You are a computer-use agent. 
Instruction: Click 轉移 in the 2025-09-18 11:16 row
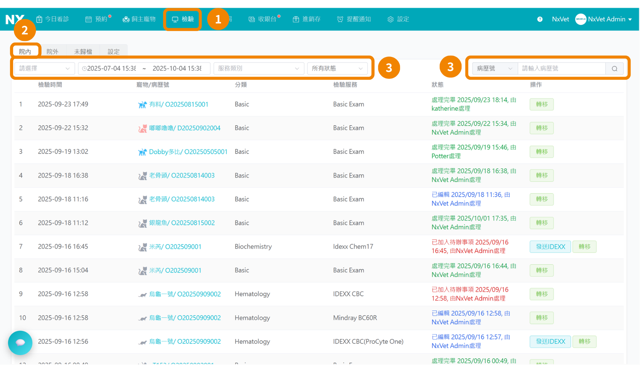542,199
